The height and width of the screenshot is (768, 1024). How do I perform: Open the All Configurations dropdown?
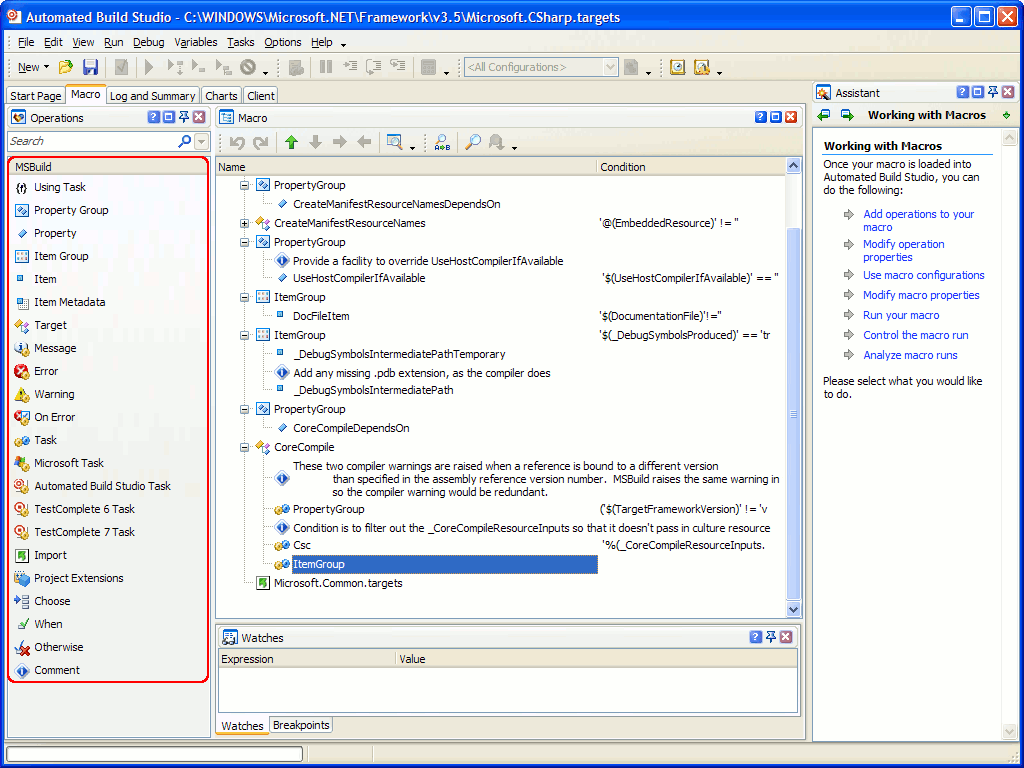coord(611,67)
